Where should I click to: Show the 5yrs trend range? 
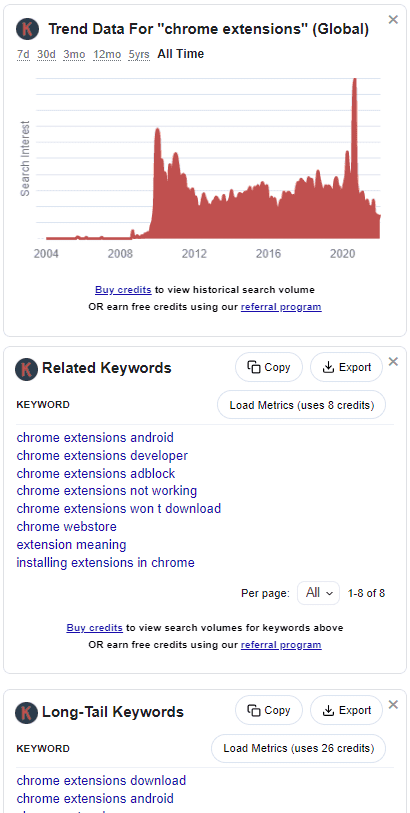click(139, 54)
